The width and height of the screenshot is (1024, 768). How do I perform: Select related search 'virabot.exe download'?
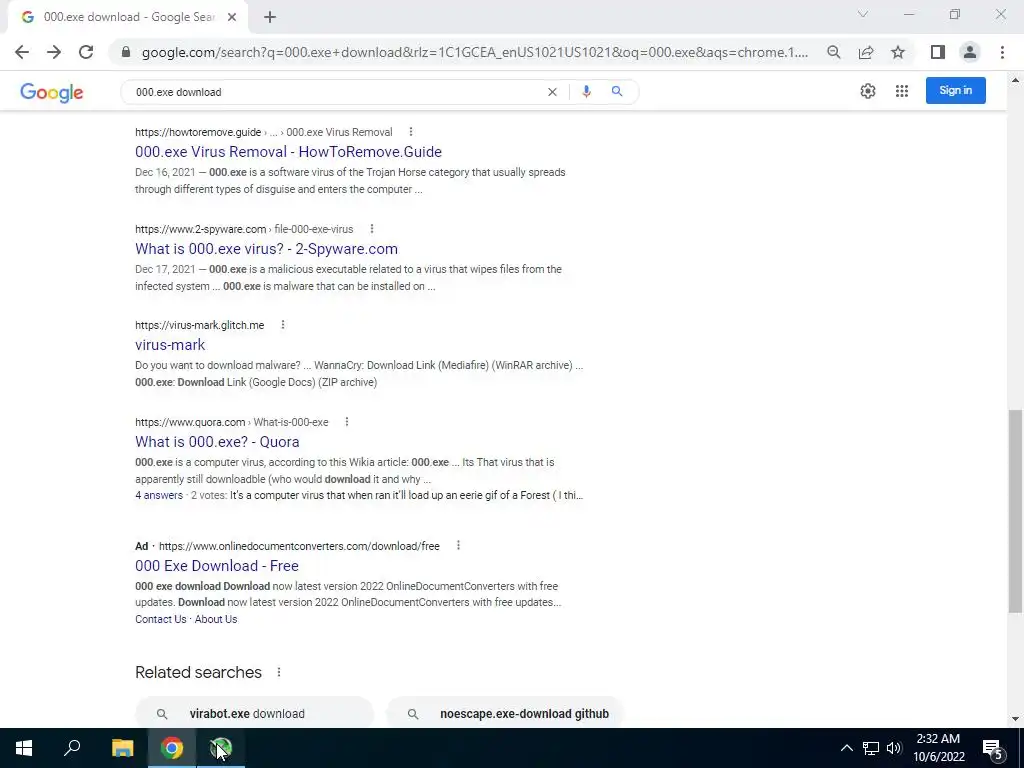coord(254,713)
